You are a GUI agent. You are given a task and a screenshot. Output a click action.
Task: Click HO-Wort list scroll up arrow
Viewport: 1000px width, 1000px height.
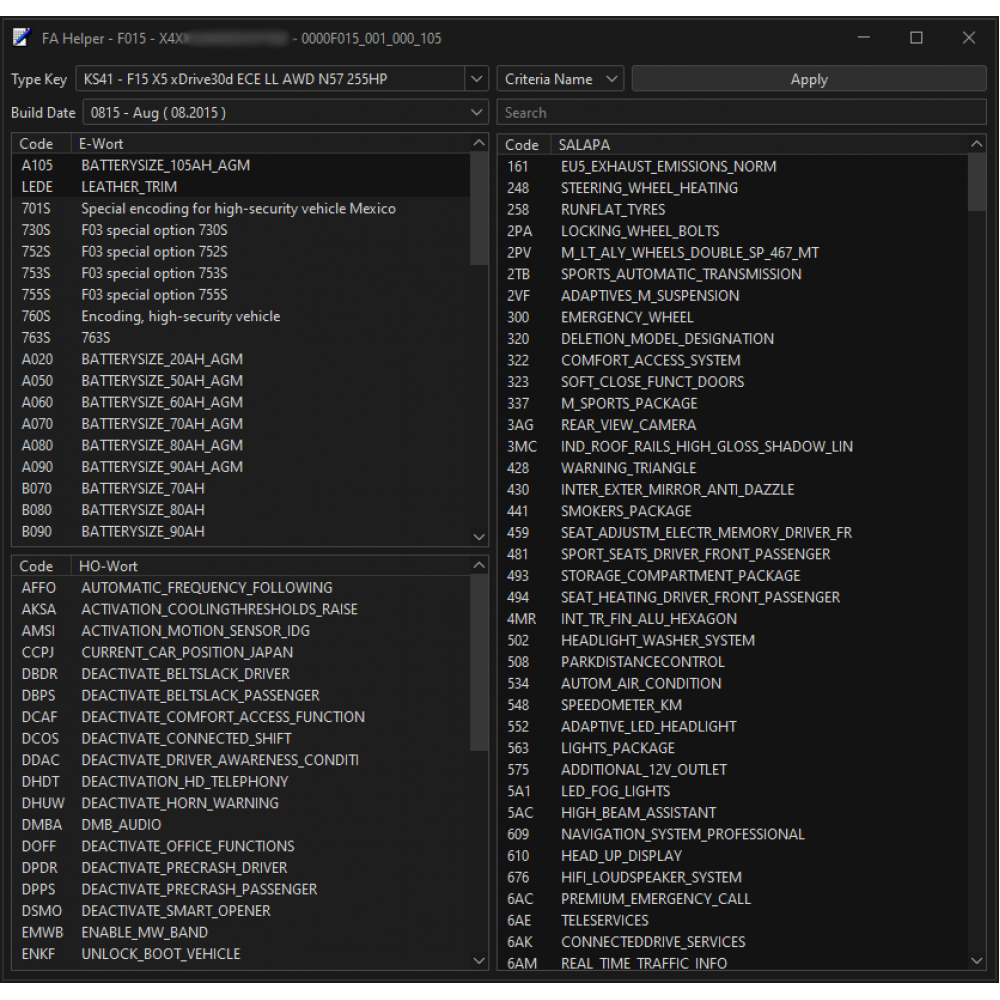pyautogui.click(x=479, y=567)
